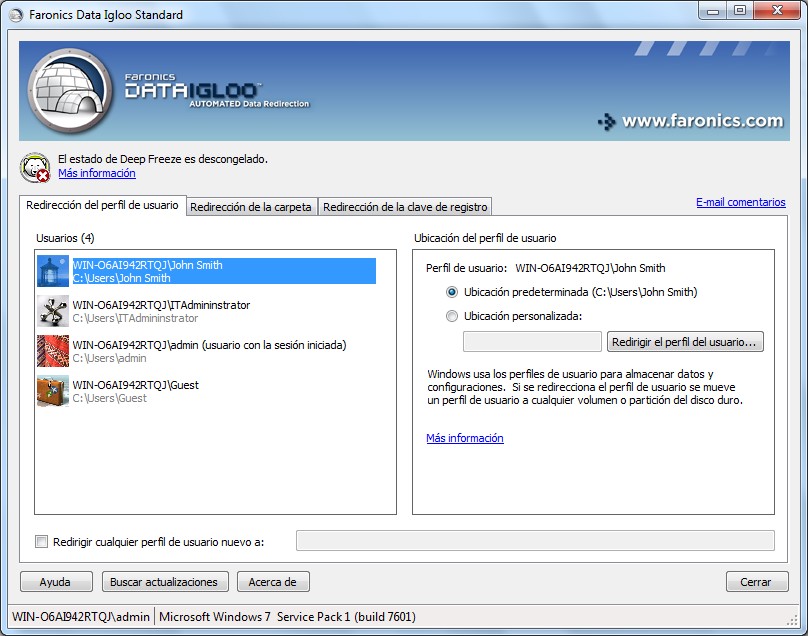This screenshot has height=636, width=808.
Task: Open Redirección de la clave de registro tab
Action: 405,207
